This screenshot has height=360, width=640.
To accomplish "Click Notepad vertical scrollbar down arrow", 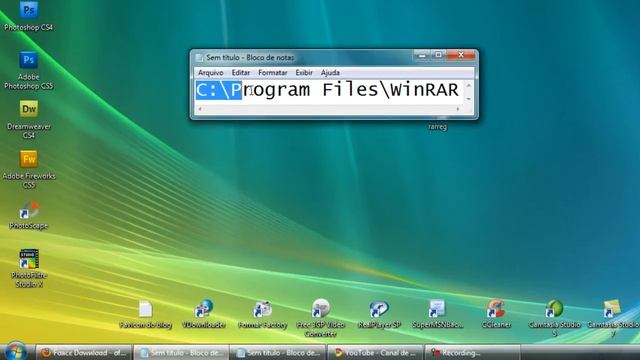I will click(x=469, y=99).
